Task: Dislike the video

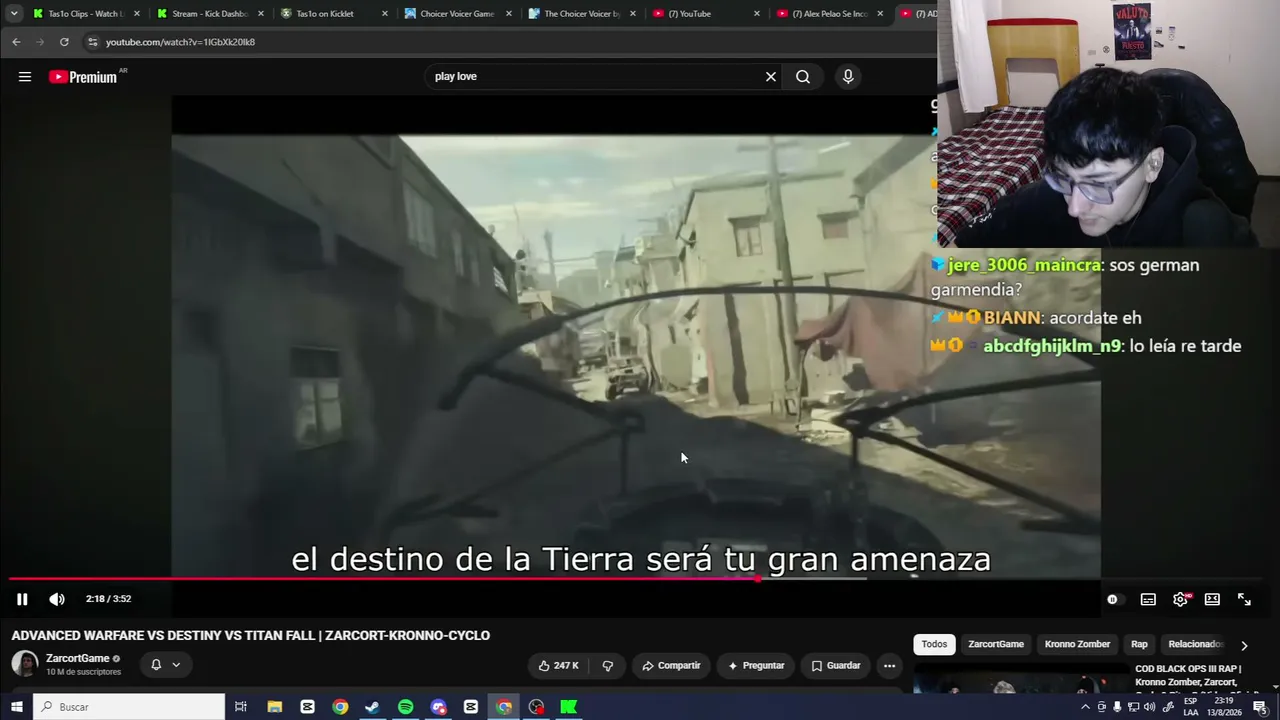Action: pos(607,666)
